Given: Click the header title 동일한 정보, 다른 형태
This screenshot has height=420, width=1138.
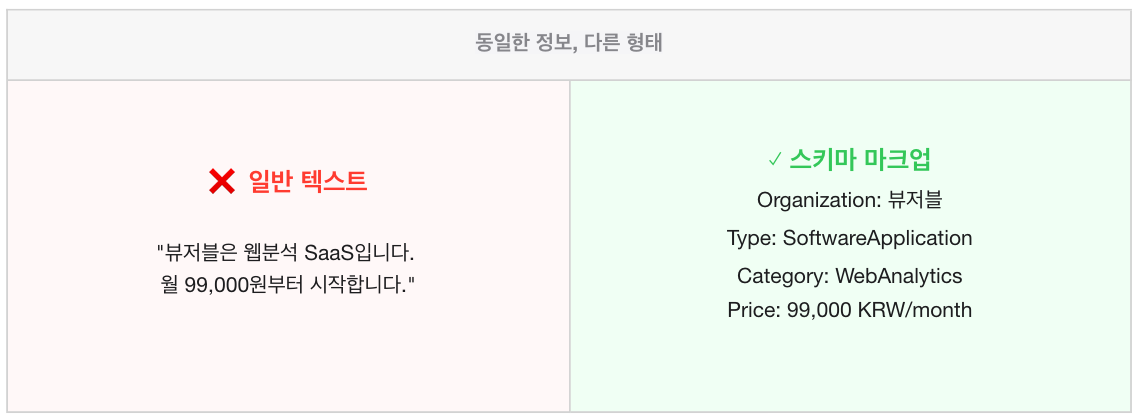Looking at the screenshot, I should [x=569, y=44].
